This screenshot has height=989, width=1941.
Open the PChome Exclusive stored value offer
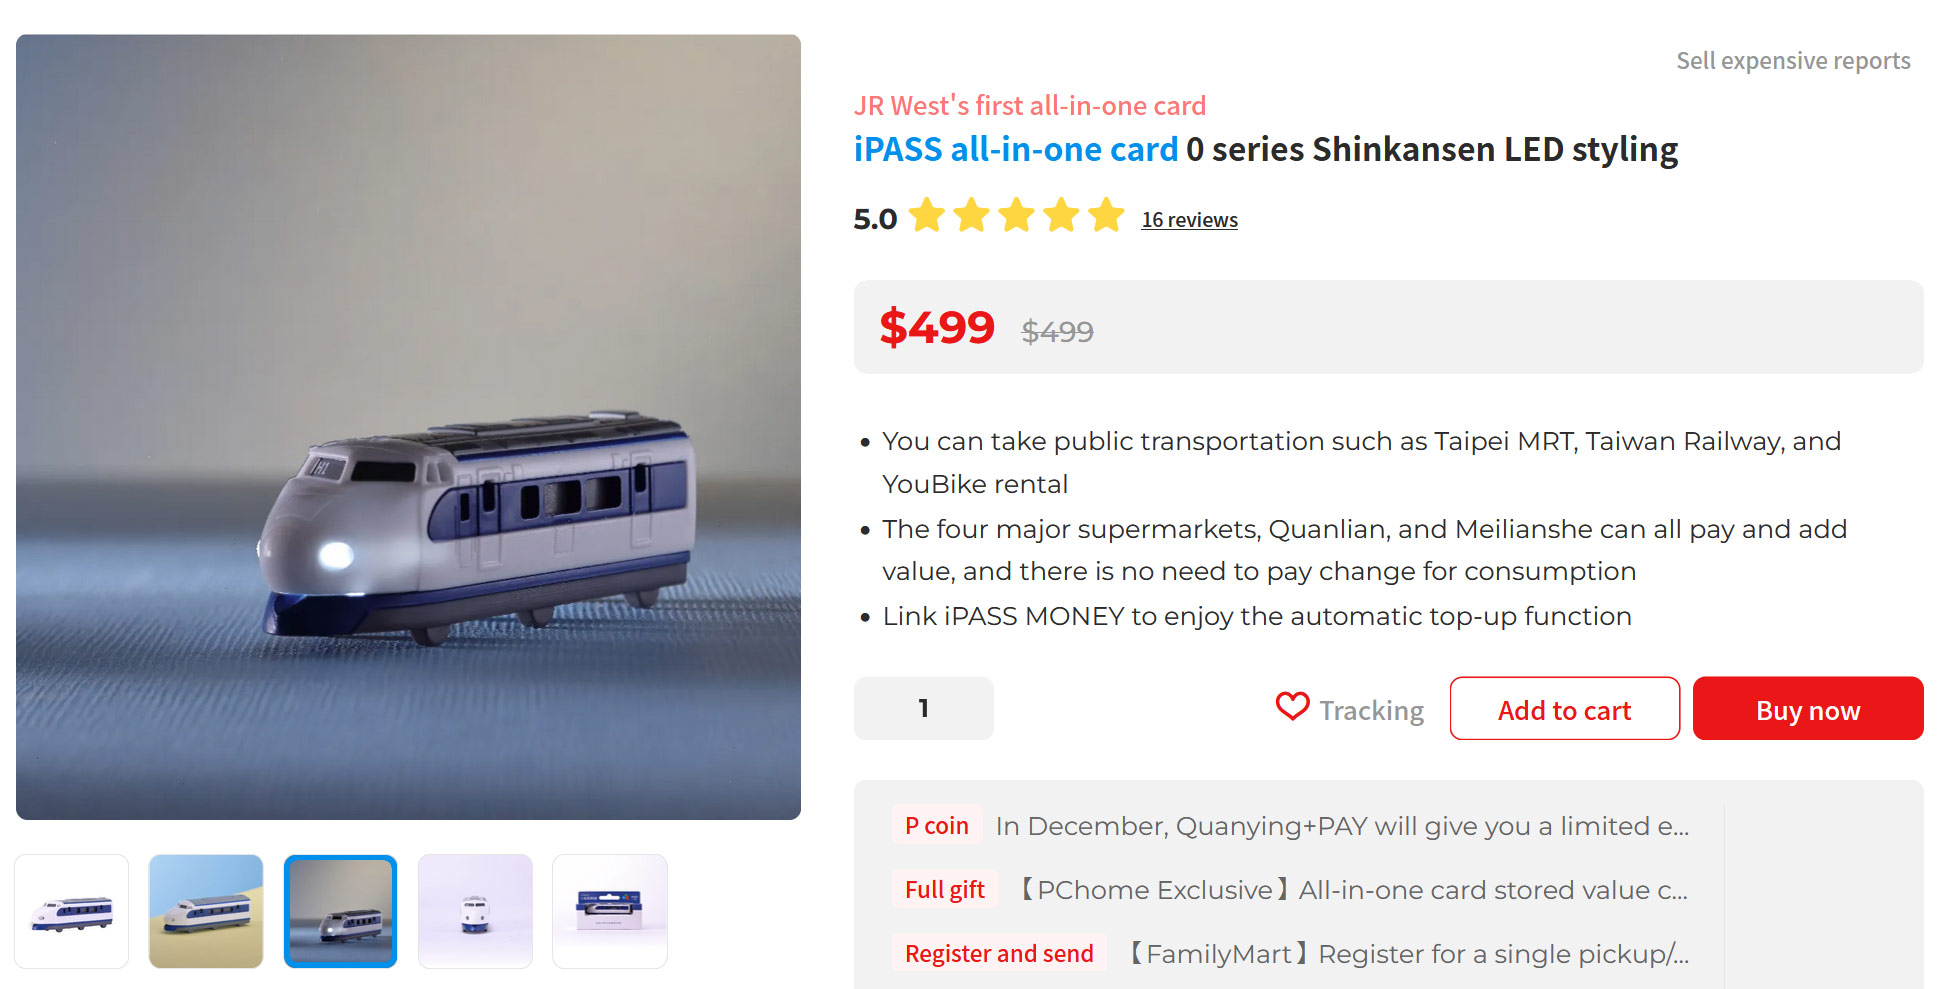pyautogui.click(x=1352, y=890)
